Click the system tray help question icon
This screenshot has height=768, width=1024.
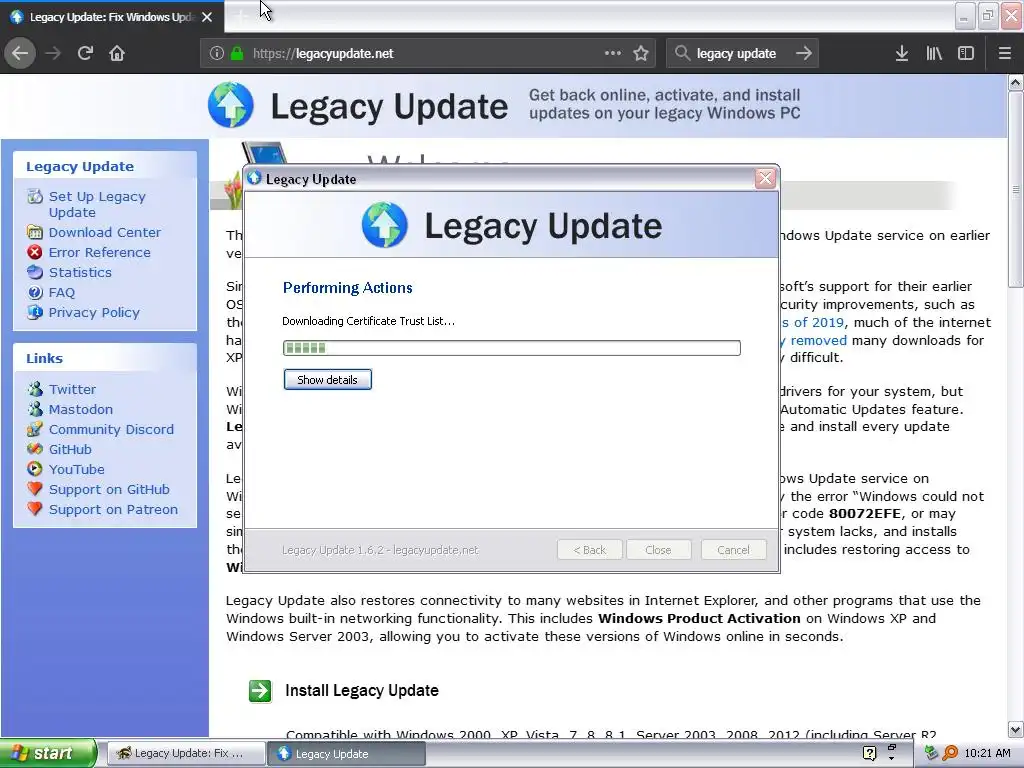pos(869,753)
